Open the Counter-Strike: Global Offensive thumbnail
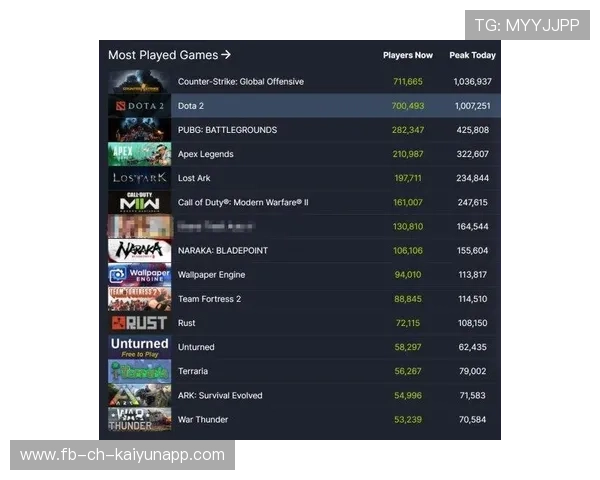The width and height of the screenshot is (600, 480). pyautogui.click(x=139, y=82)
